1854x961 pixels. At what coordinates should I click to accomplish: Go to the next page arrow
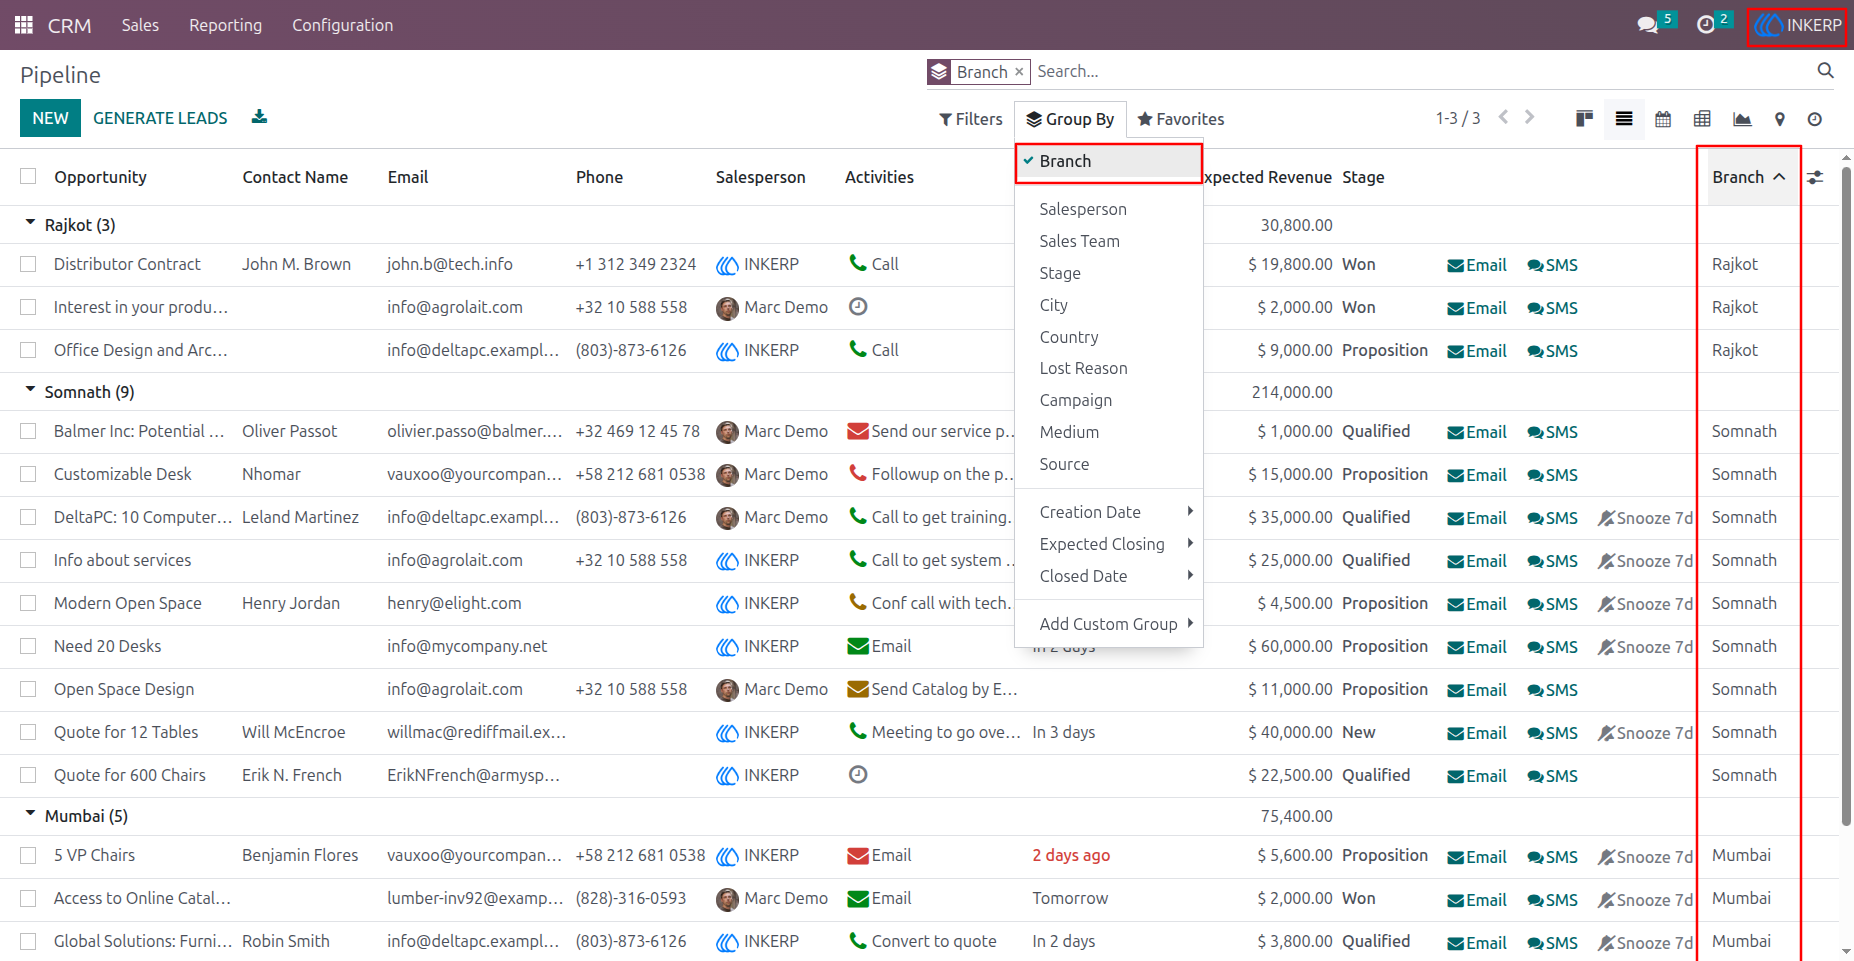(x=1529, y=117)
